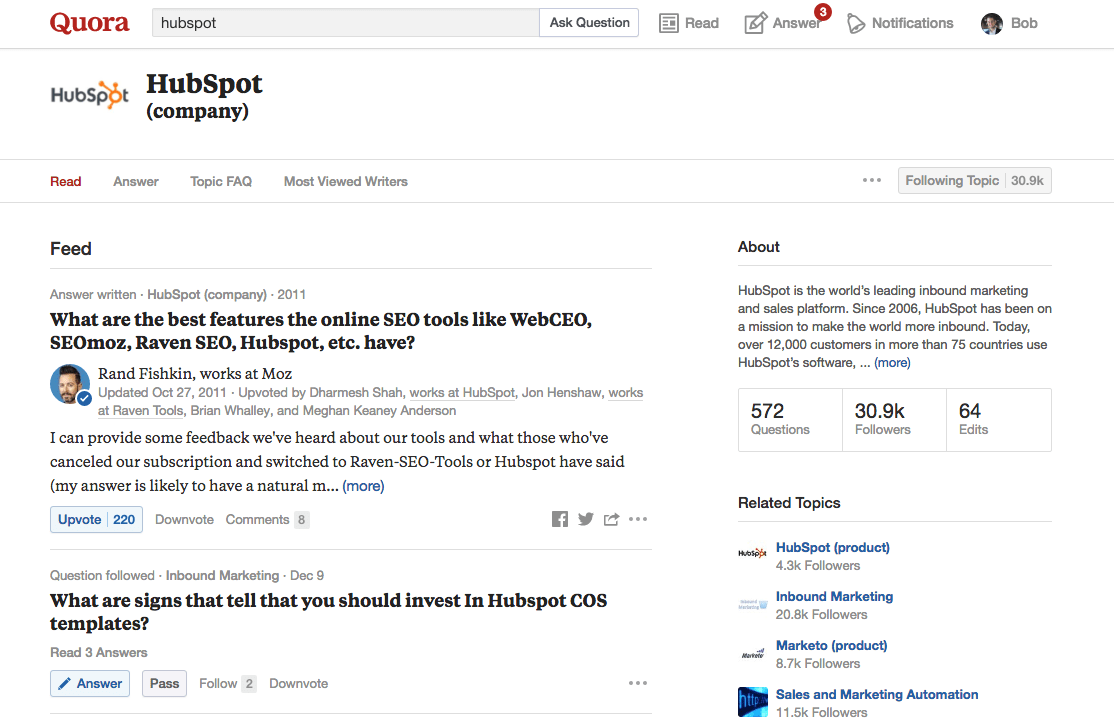Click in the search box containing hubspot

346,23
